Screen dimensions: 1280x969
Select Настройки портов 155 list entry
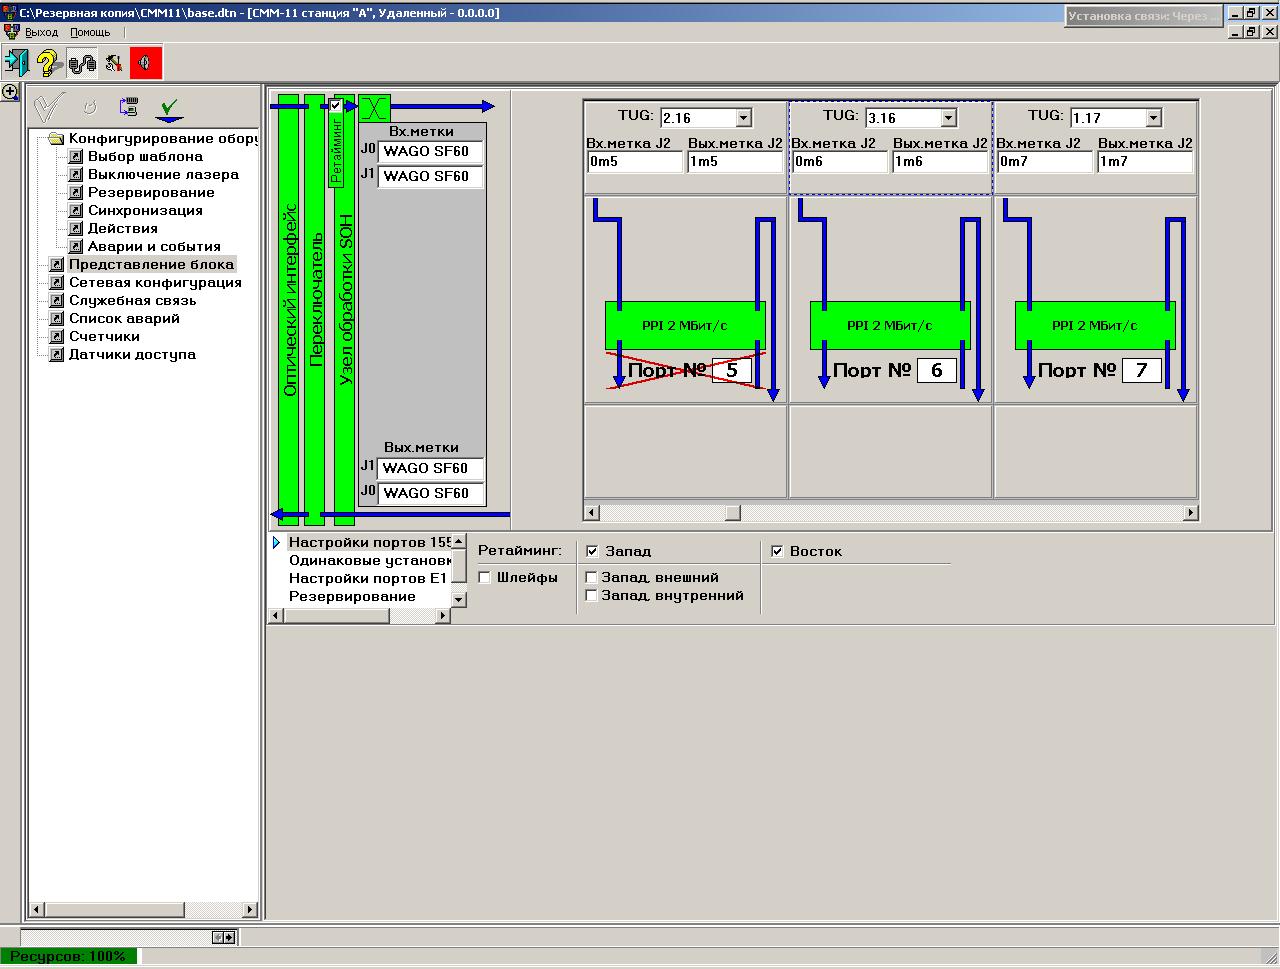[x=369, y=542]
